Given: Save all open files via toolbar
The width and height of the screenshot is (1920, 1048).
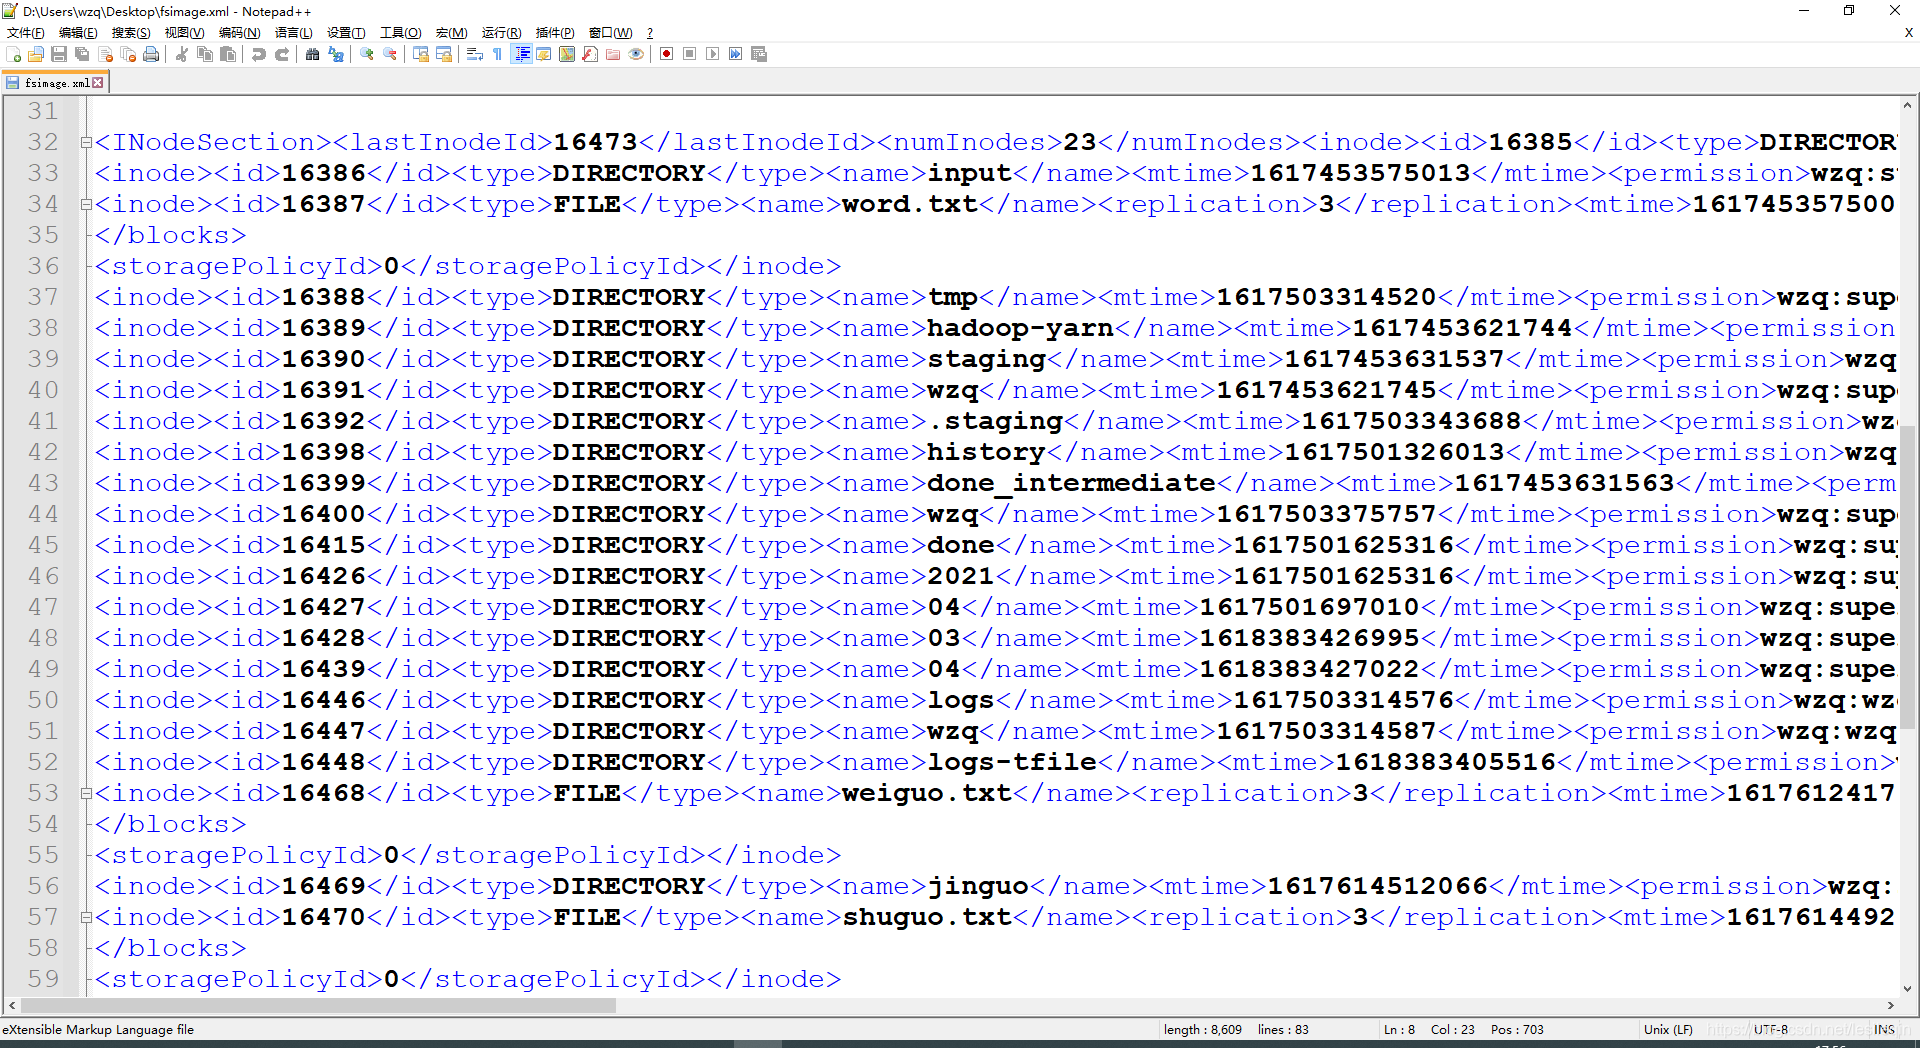Looking at the screenshot, I should click(x=82, y=54).
